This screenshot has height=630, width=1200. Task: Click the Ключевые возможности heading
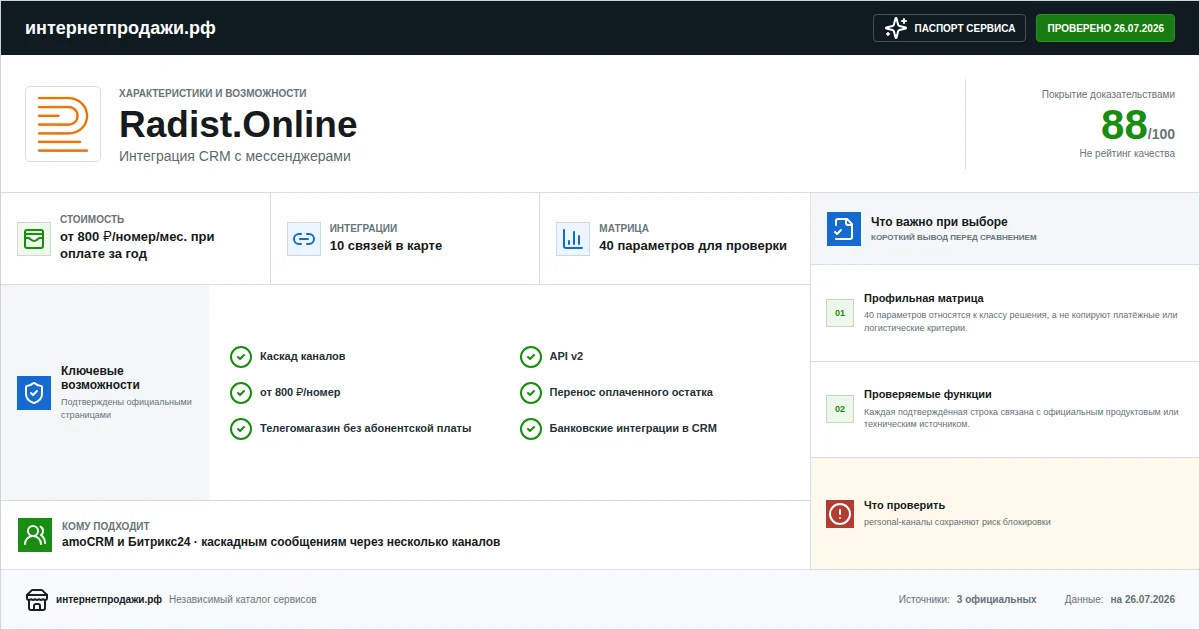click(100, 377)
